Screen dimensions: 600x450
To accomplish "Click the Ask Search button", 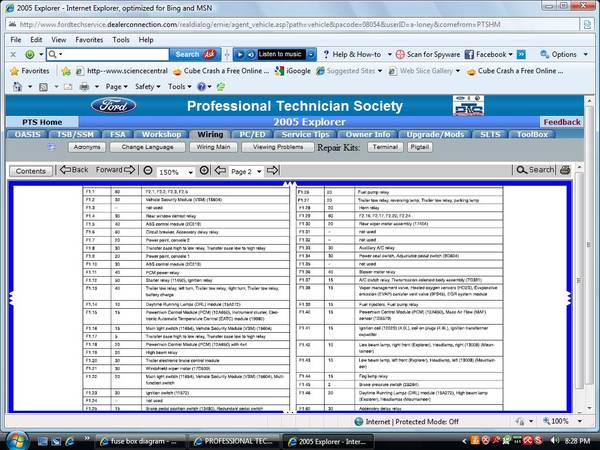I will (195, 54).
